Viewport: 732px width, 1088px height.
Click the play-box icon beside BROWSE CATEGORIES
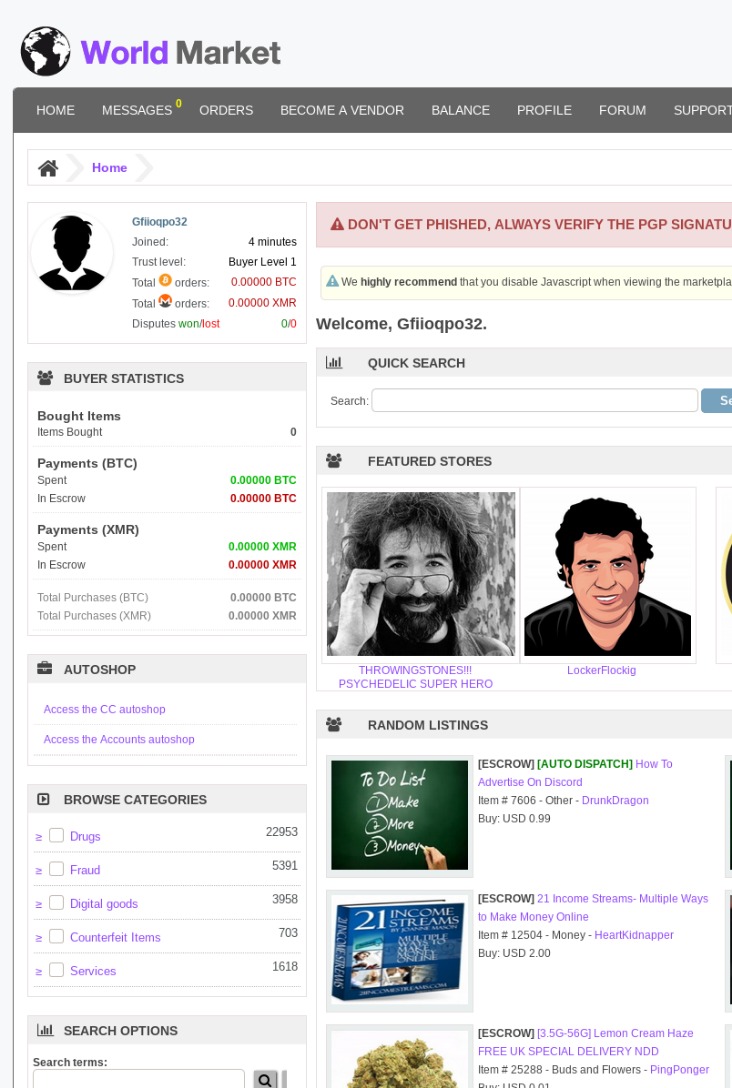(43, 799)
